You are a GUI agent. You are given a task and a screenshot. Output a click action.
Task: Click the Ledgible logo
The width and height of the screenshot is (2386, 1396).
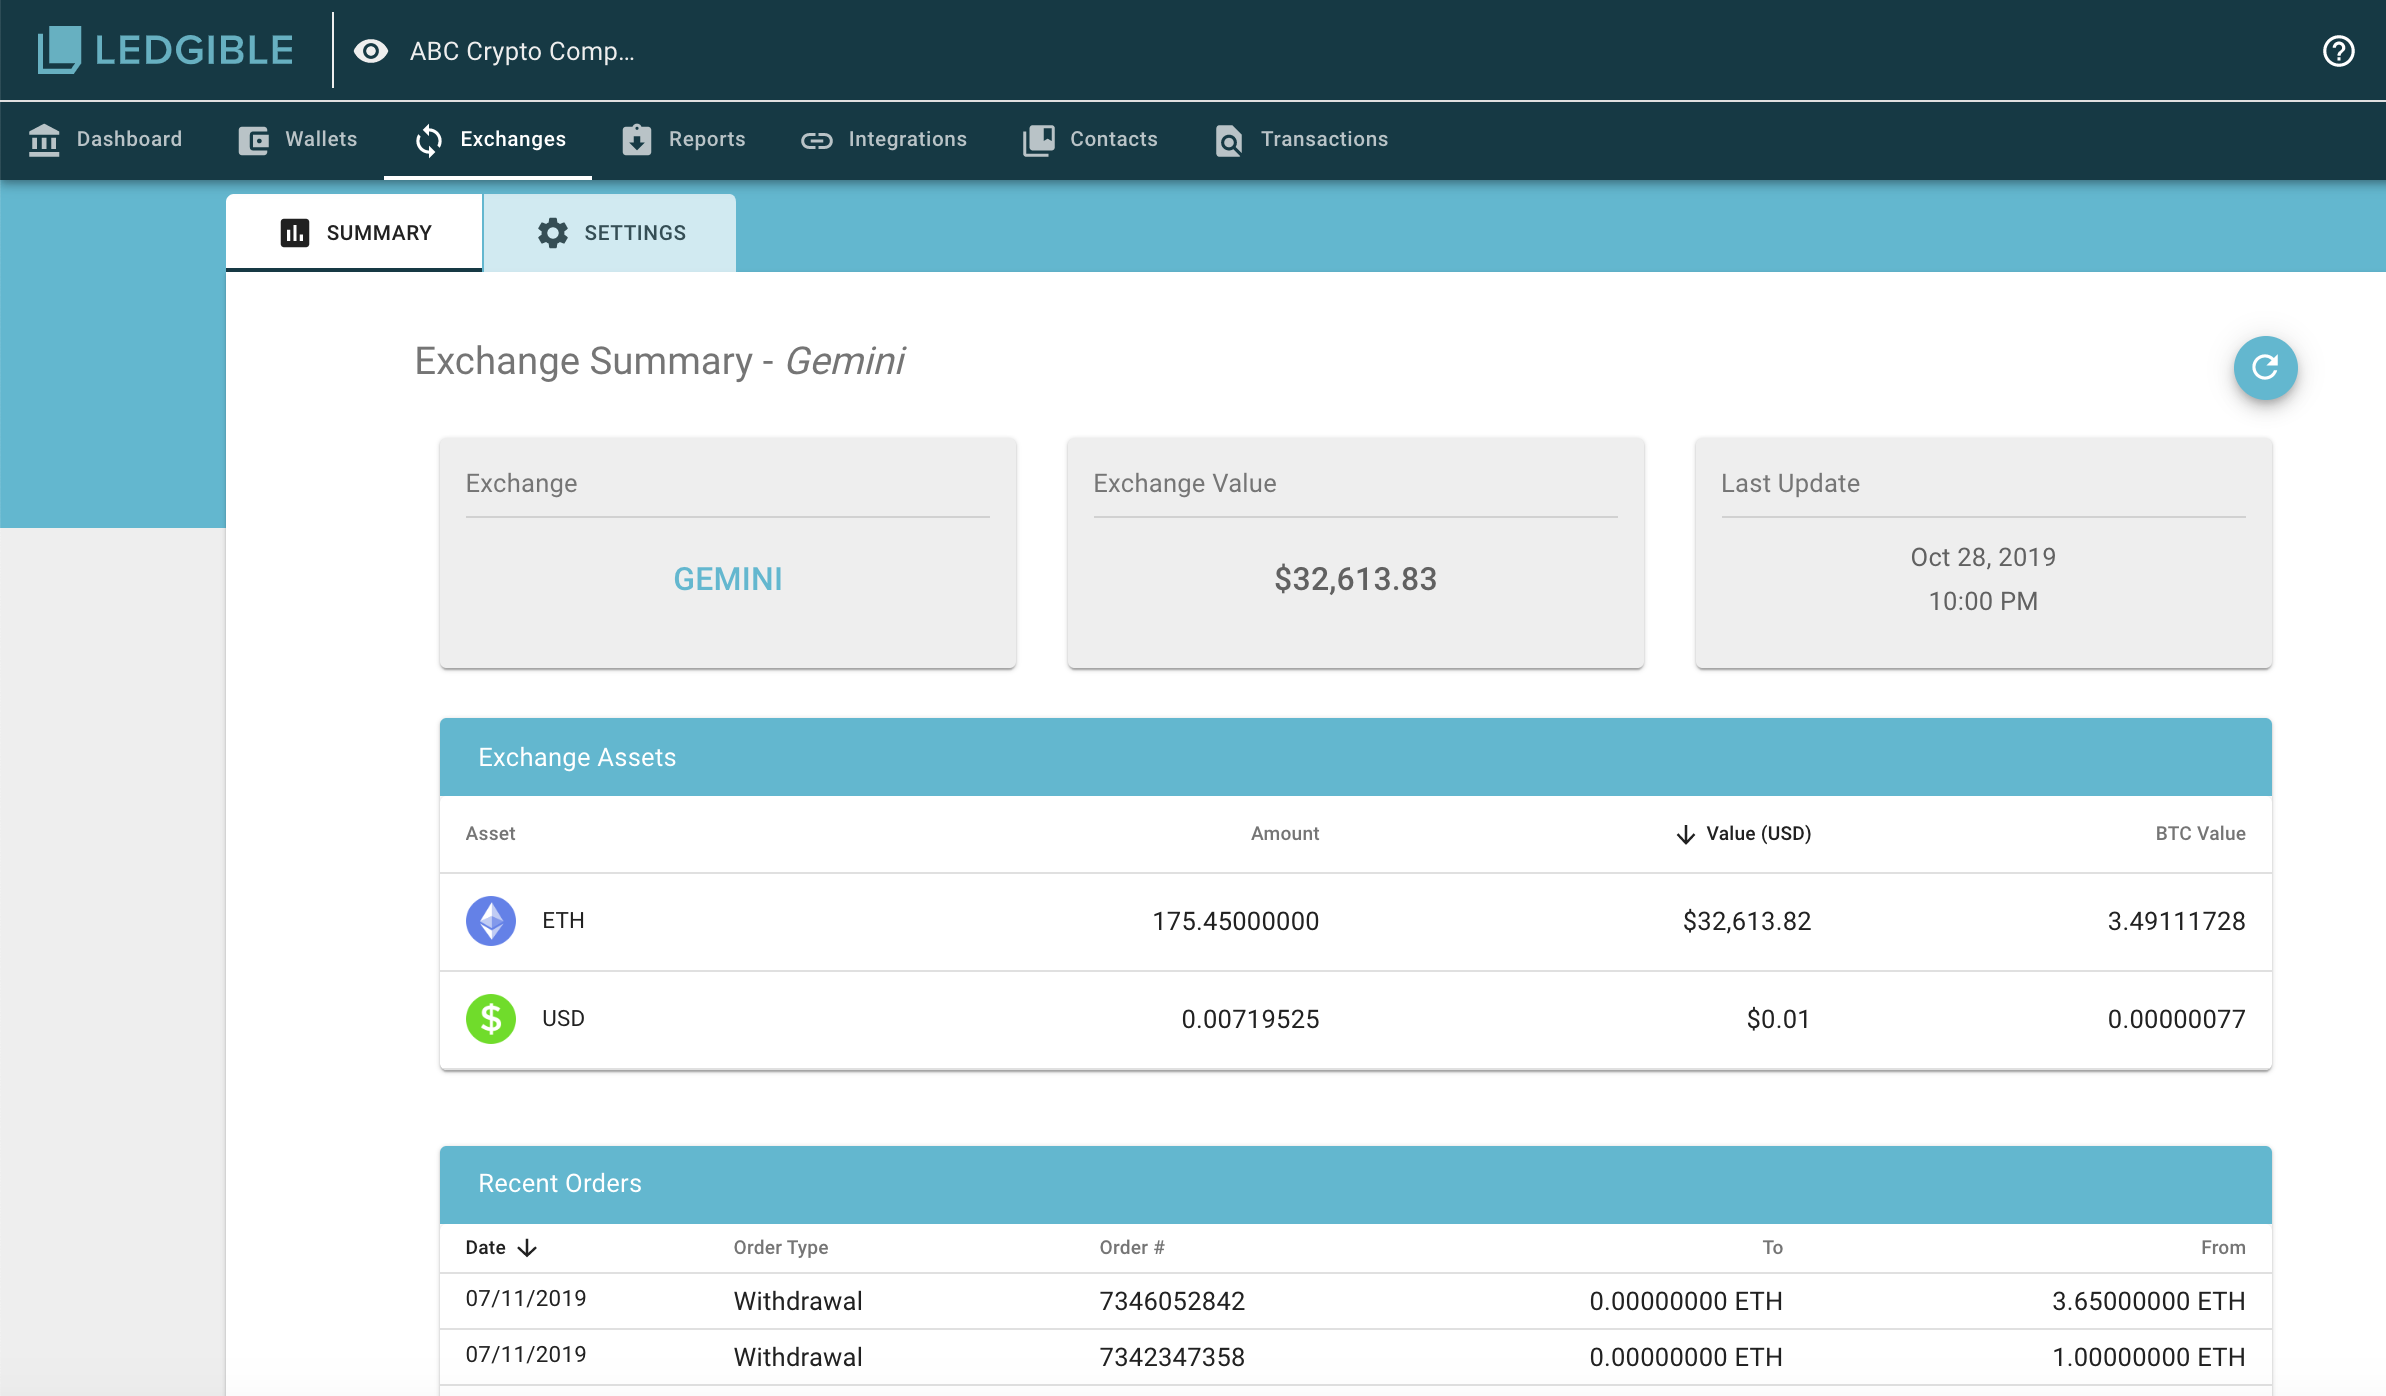(165, 50)
